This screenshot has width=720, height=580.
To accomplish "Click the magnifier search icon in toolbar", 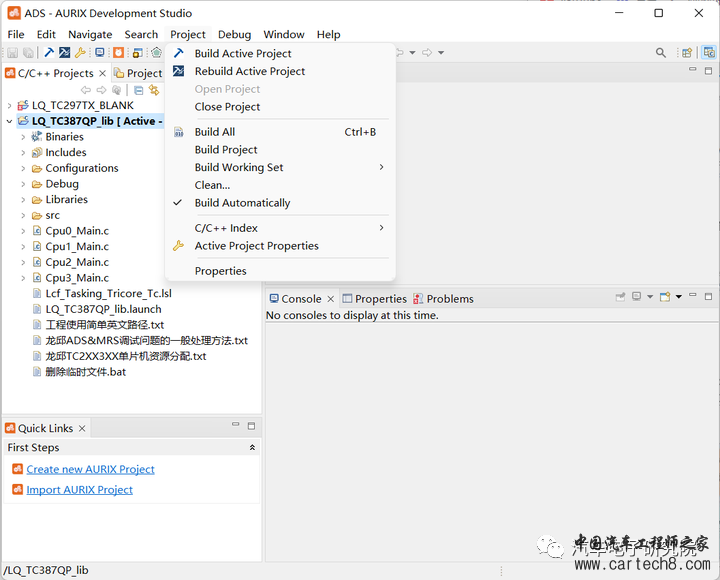I will 660,53.
